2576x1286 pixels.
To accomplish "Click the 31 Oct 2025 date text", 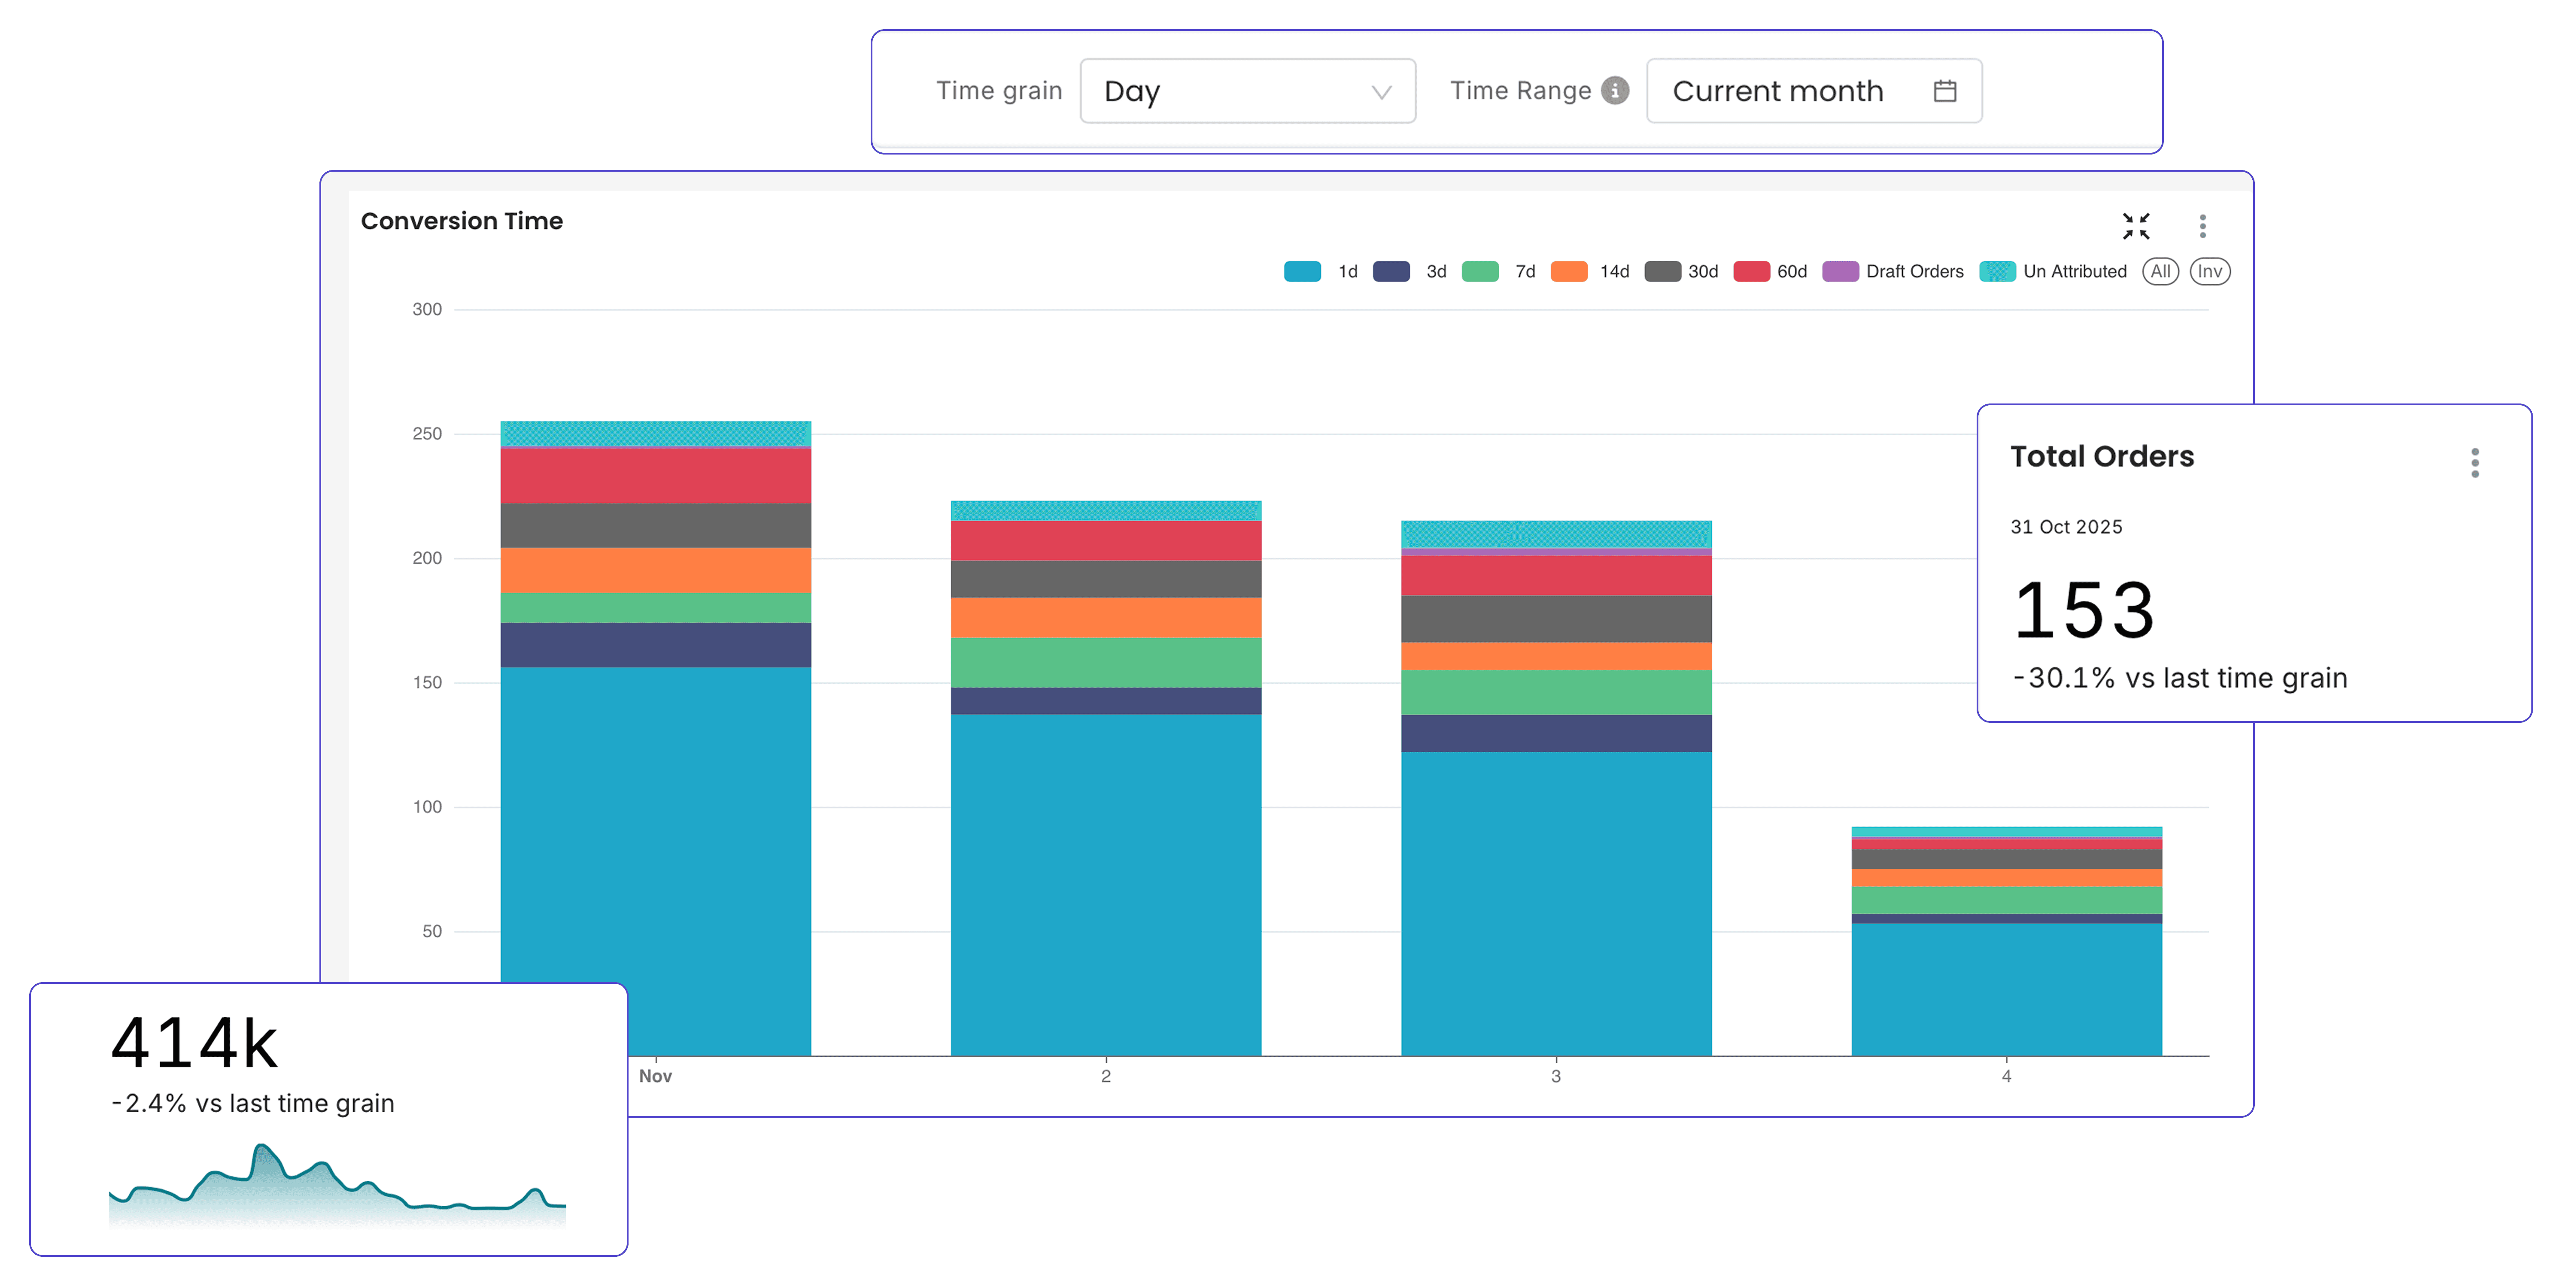I will (2066, 527).
